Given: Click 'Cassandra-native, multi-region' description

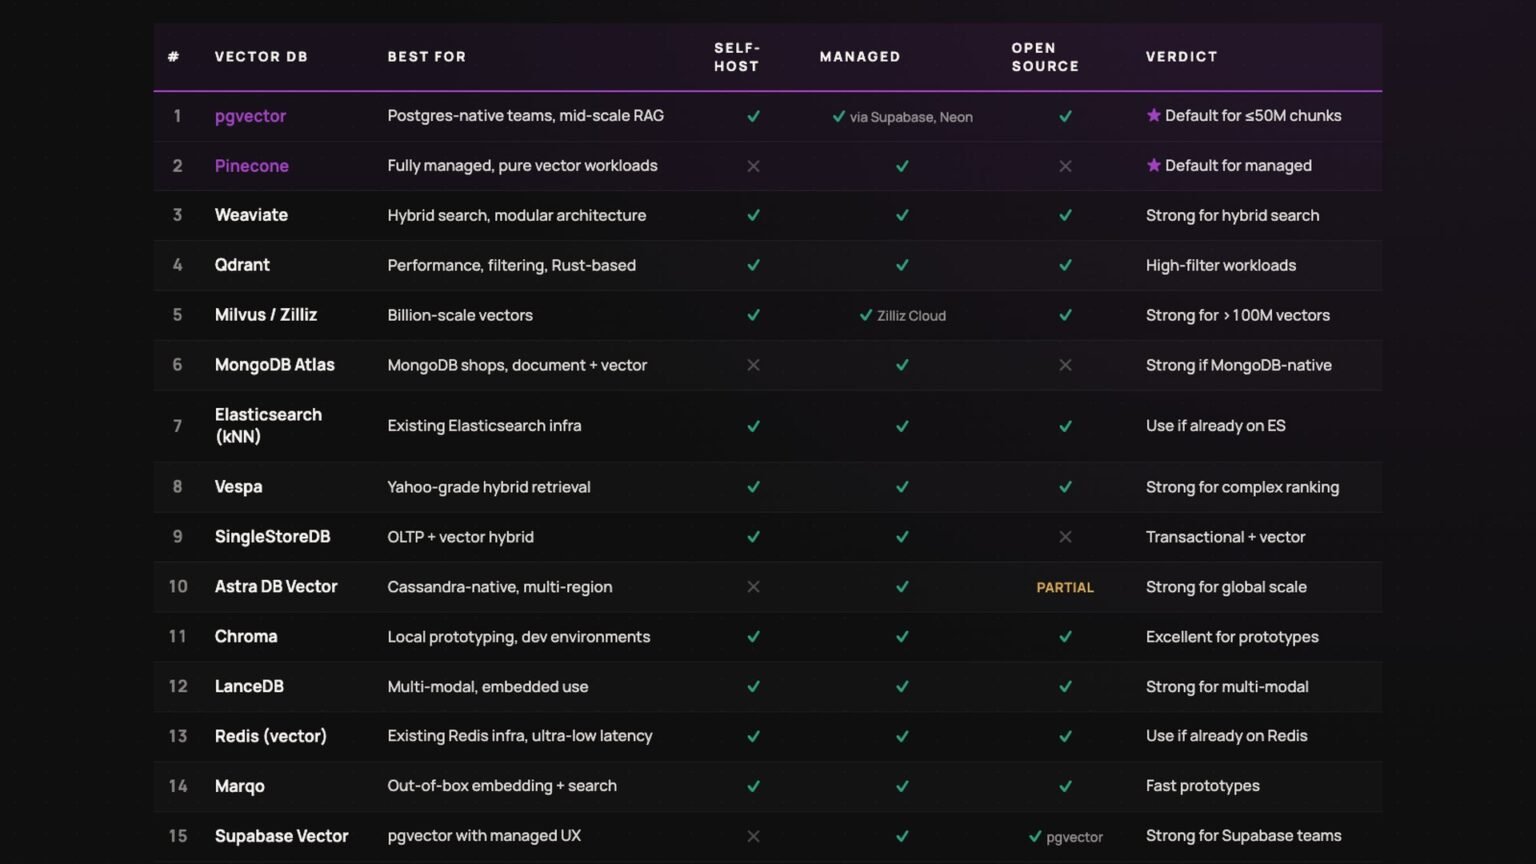Looking at the screenshot, I should pos(500,587).
